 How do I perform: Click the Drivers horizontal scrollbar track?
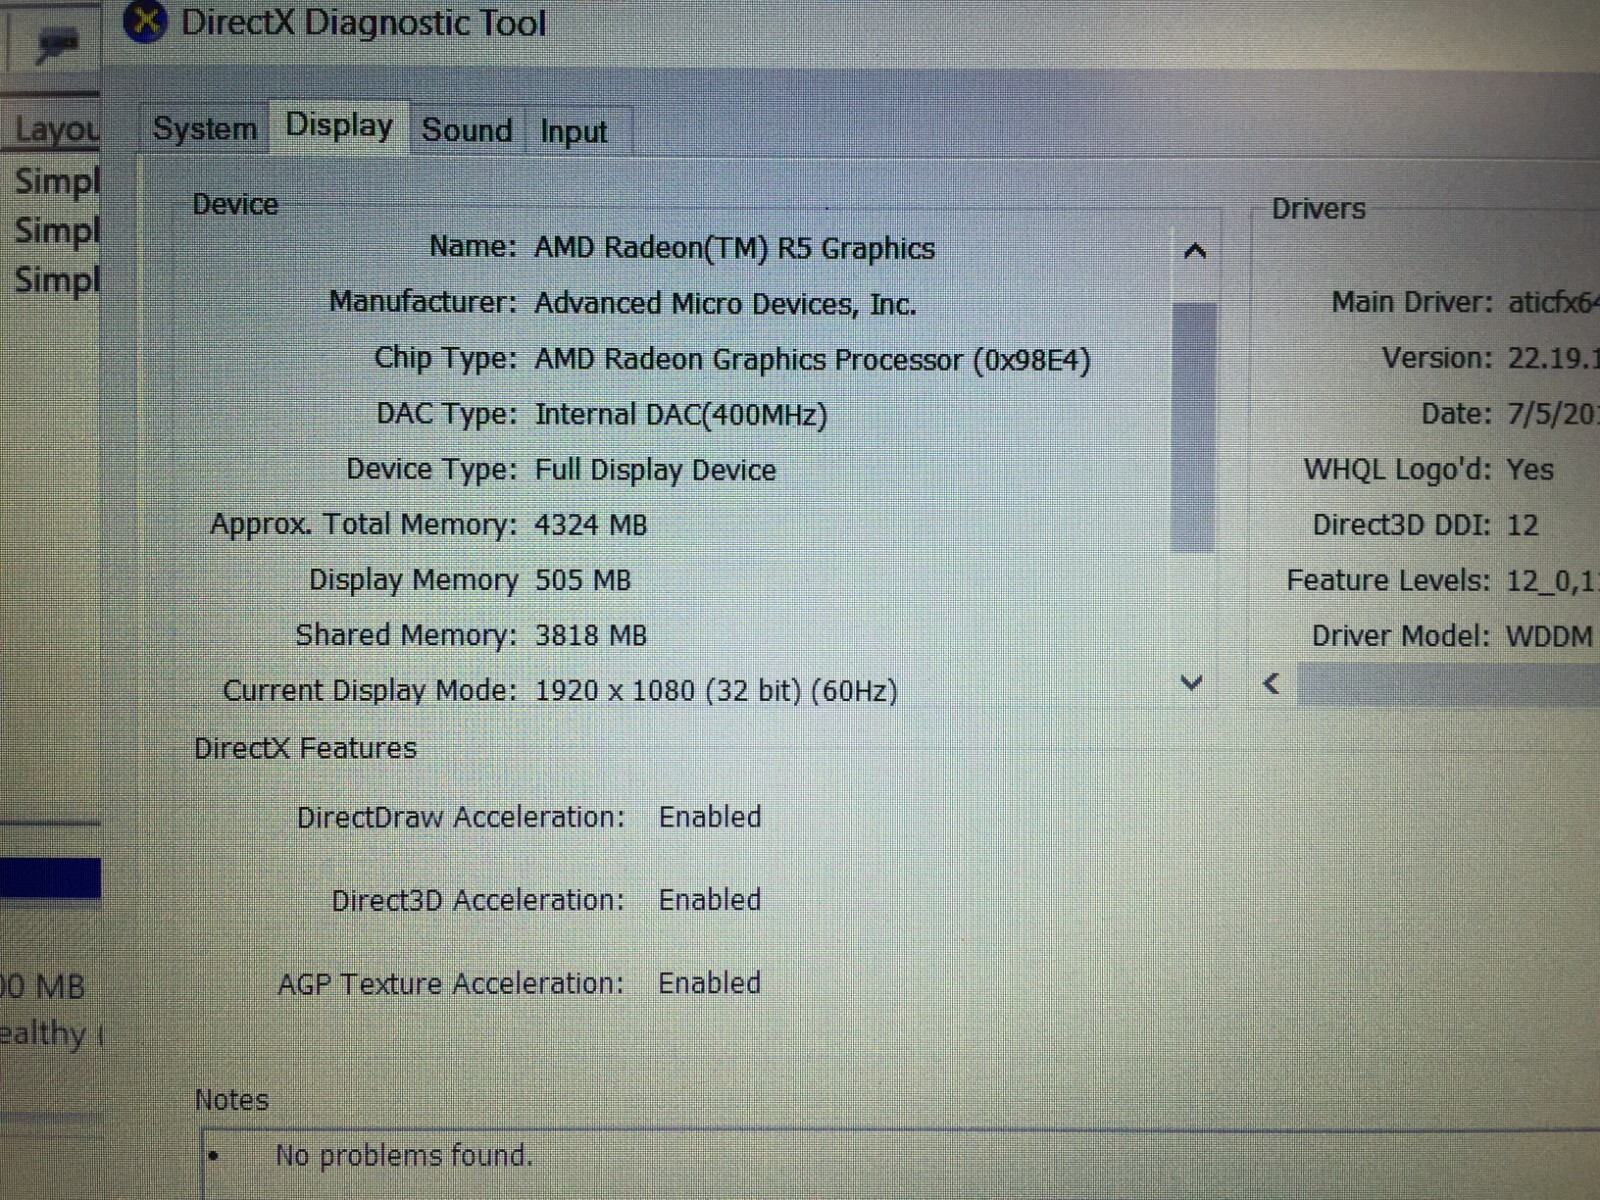point(1448,685)
